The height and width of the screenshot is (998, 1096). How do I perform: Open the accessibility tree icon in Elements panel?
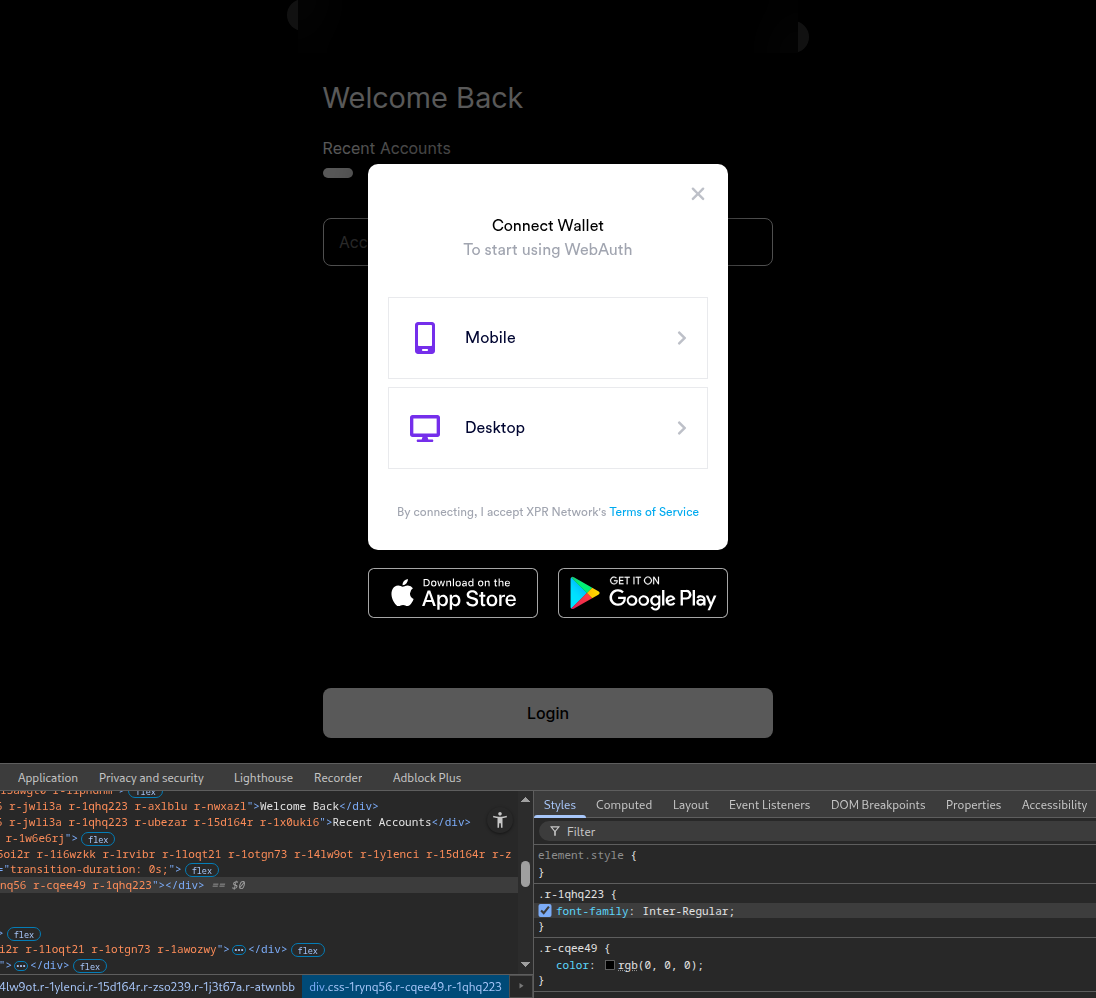[500, 820]
